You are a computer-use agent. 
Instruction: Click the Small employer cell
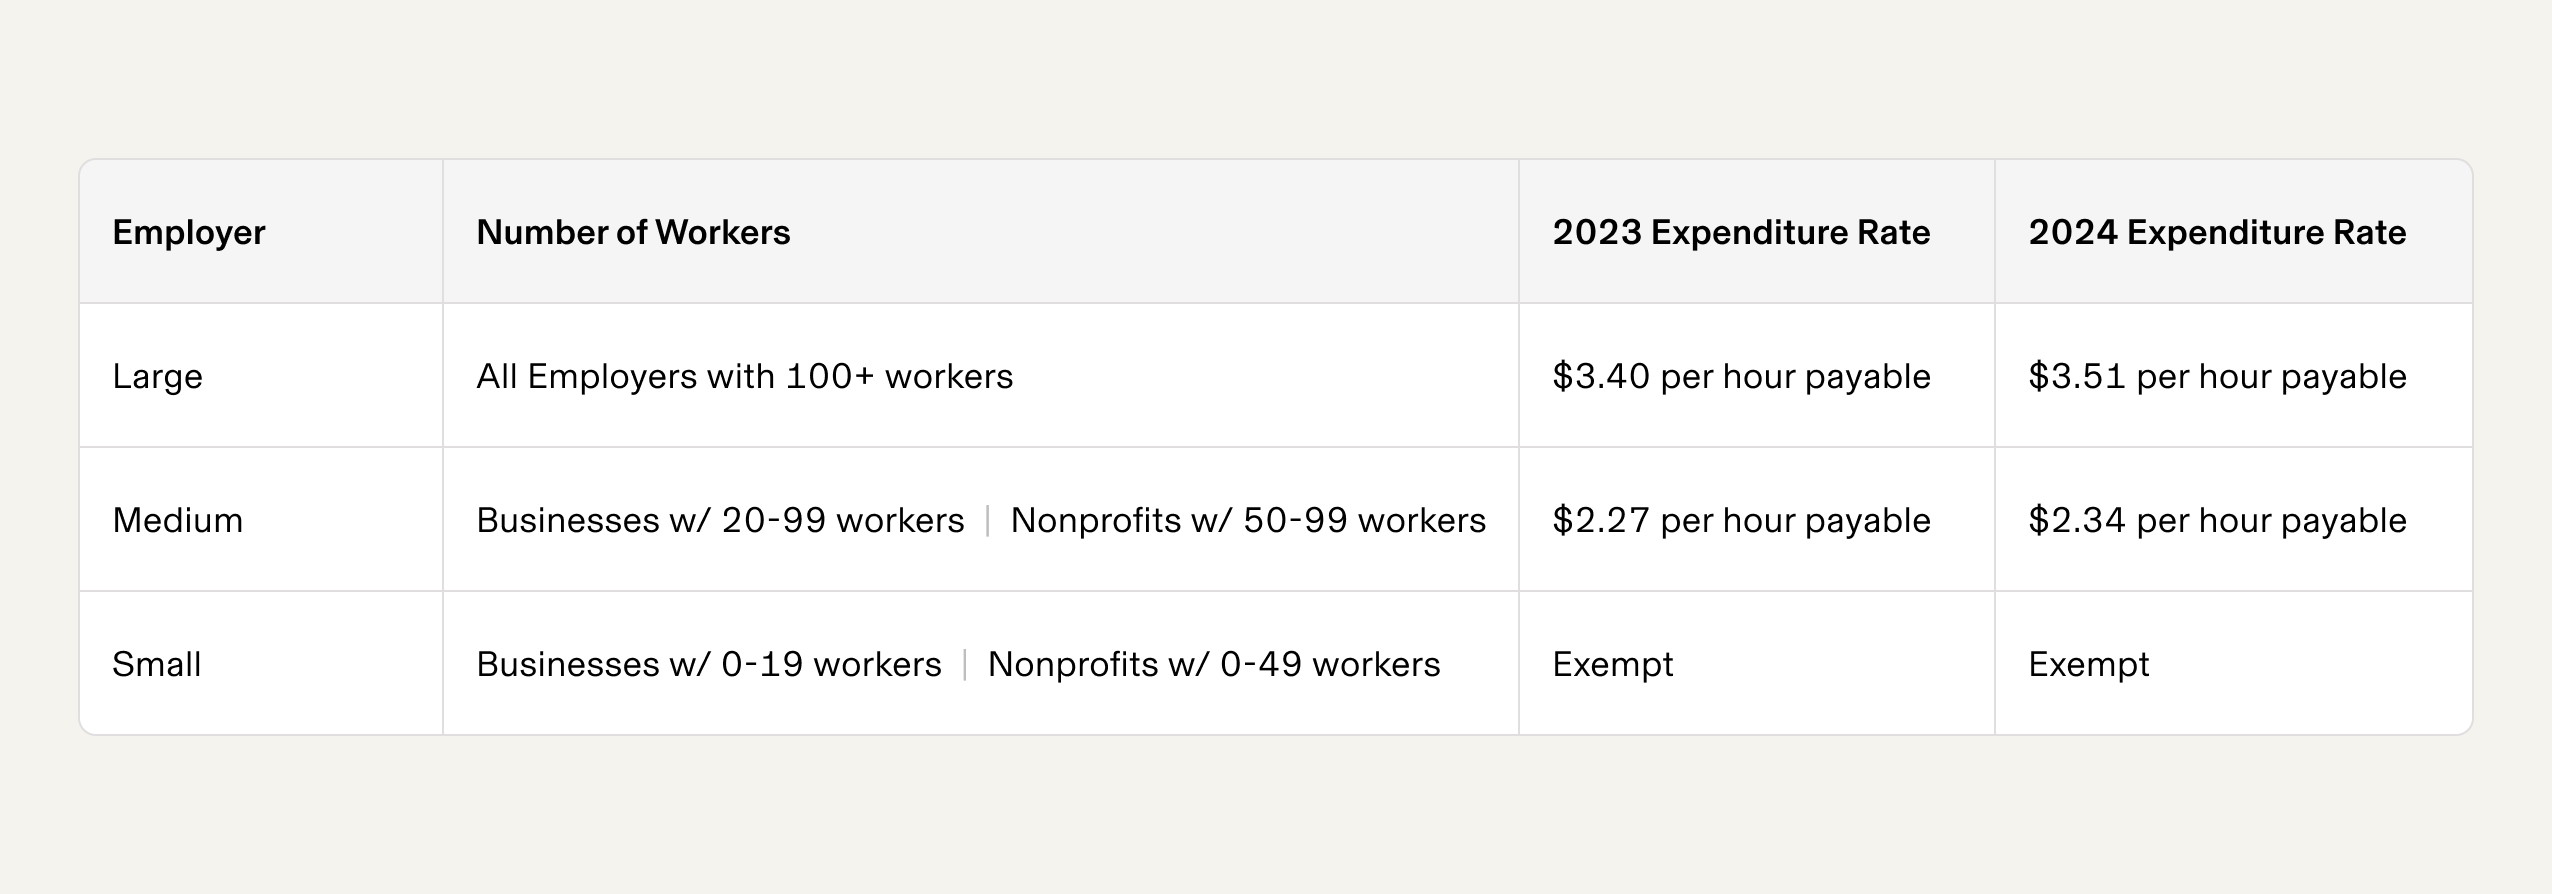pos(157,665)
